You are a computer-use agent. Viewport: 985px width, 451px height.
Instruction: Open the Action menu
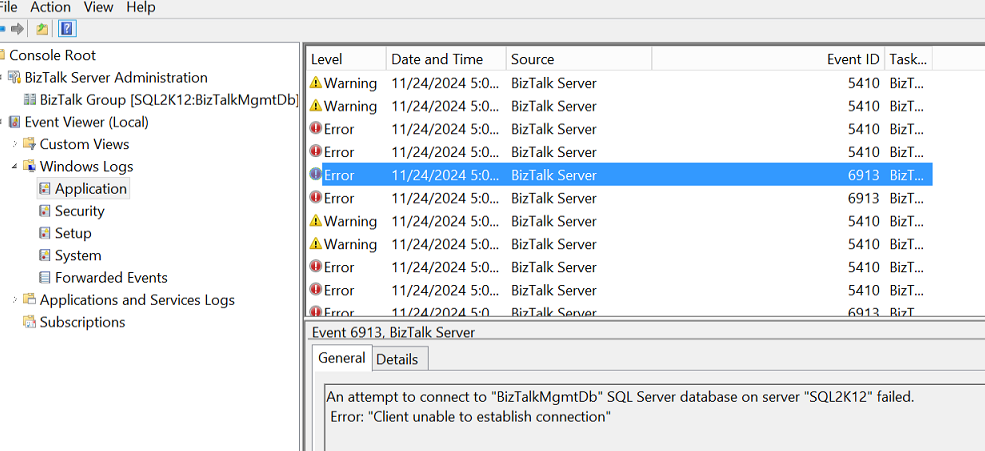click(x=50, y=8)
